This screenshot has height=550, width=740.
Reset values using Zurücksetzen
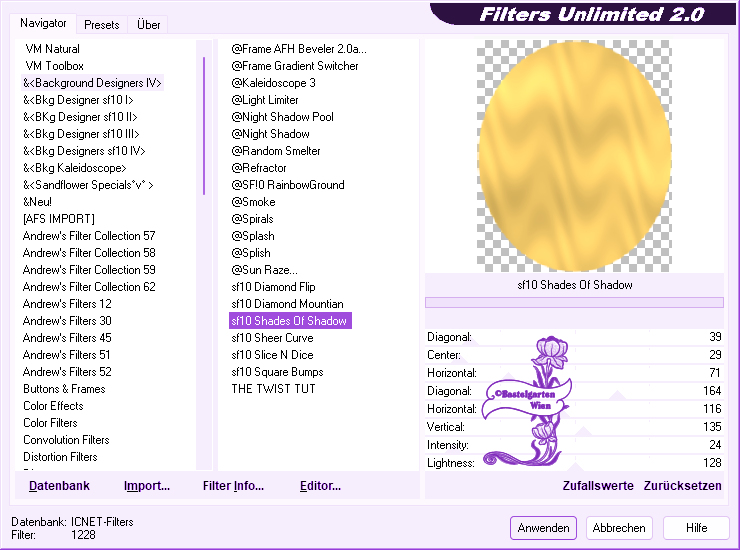(x=682, y=486)
